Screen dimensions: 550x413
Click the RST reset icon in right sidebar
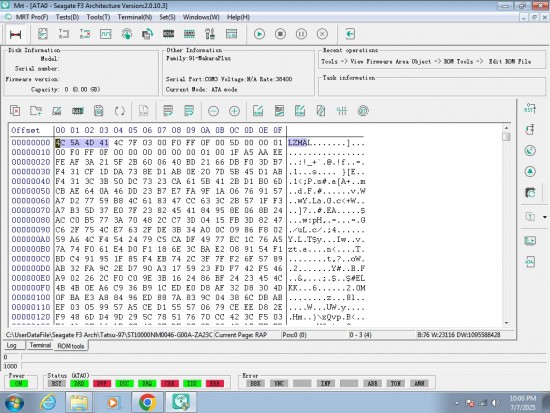click(530, 108)
